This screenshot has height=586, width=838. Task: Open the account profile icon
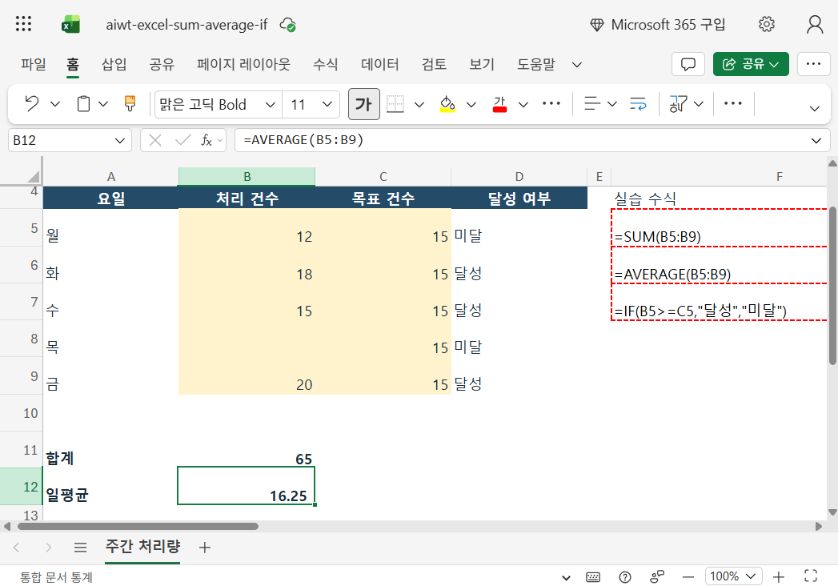coord(814,24)
